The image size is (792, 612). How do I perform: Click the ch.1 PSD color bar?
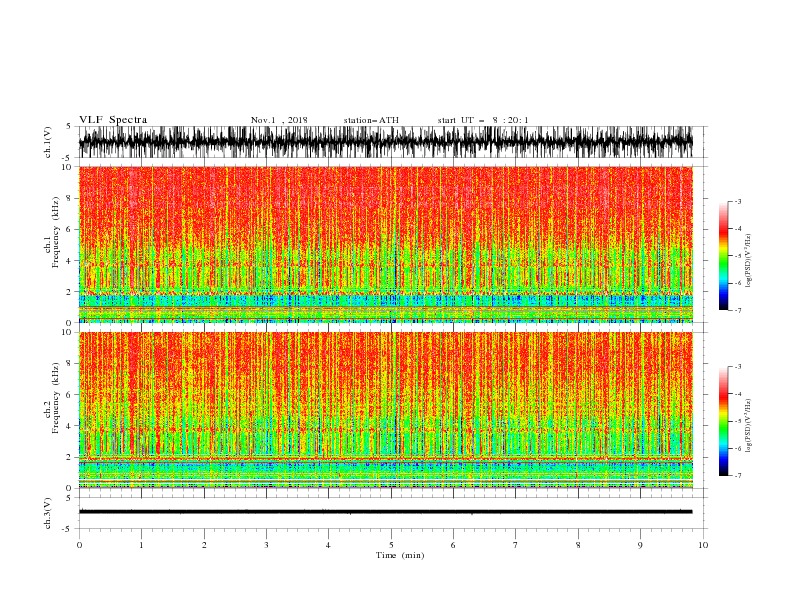723,256
